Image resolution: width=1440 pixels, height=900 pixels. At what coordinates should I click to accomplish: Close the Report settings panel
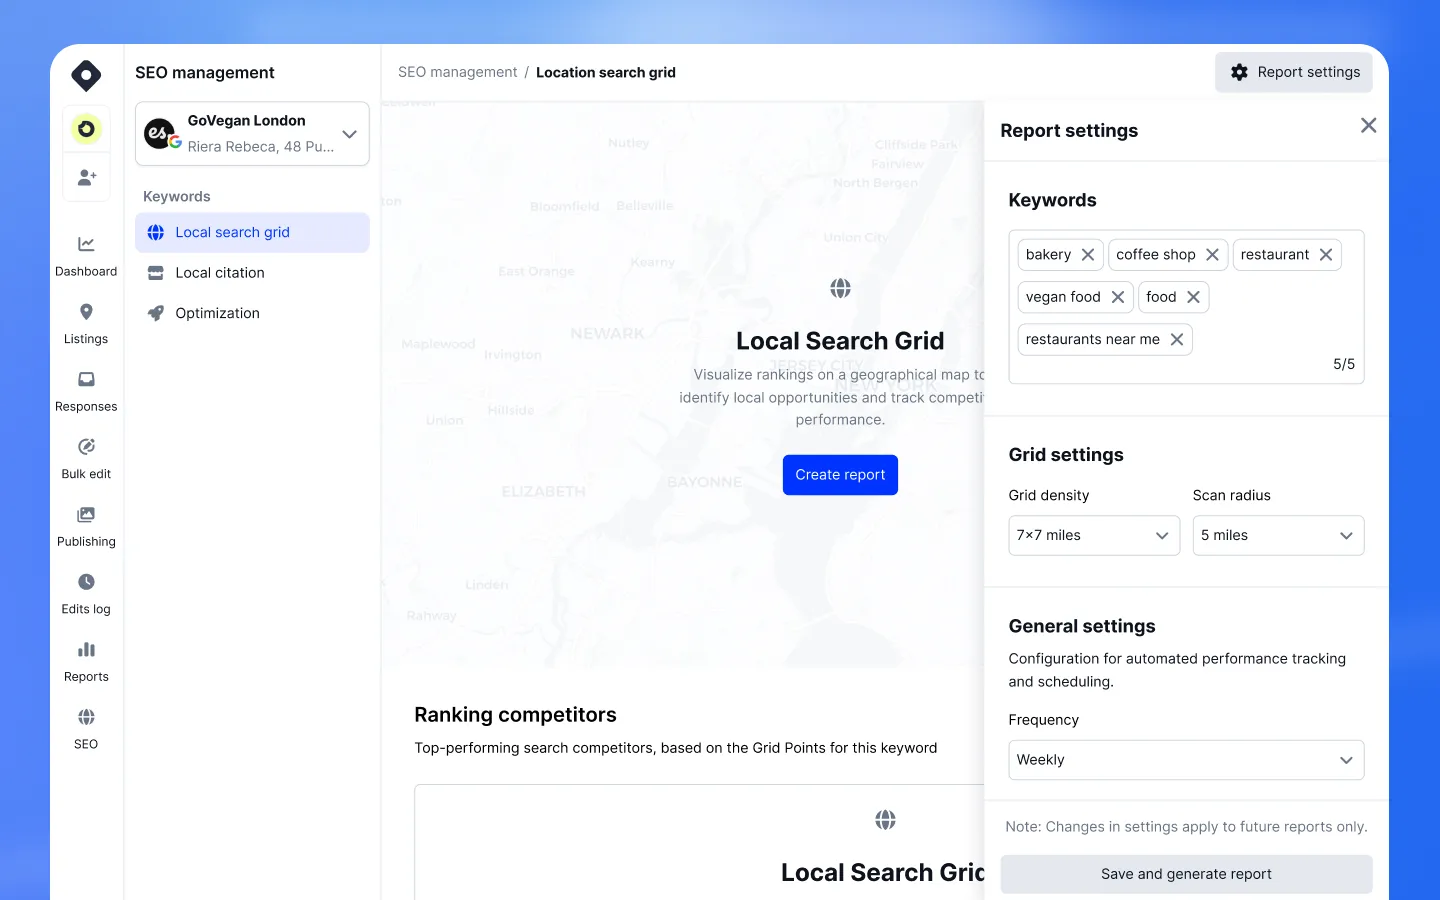(x=1368, y=125)
